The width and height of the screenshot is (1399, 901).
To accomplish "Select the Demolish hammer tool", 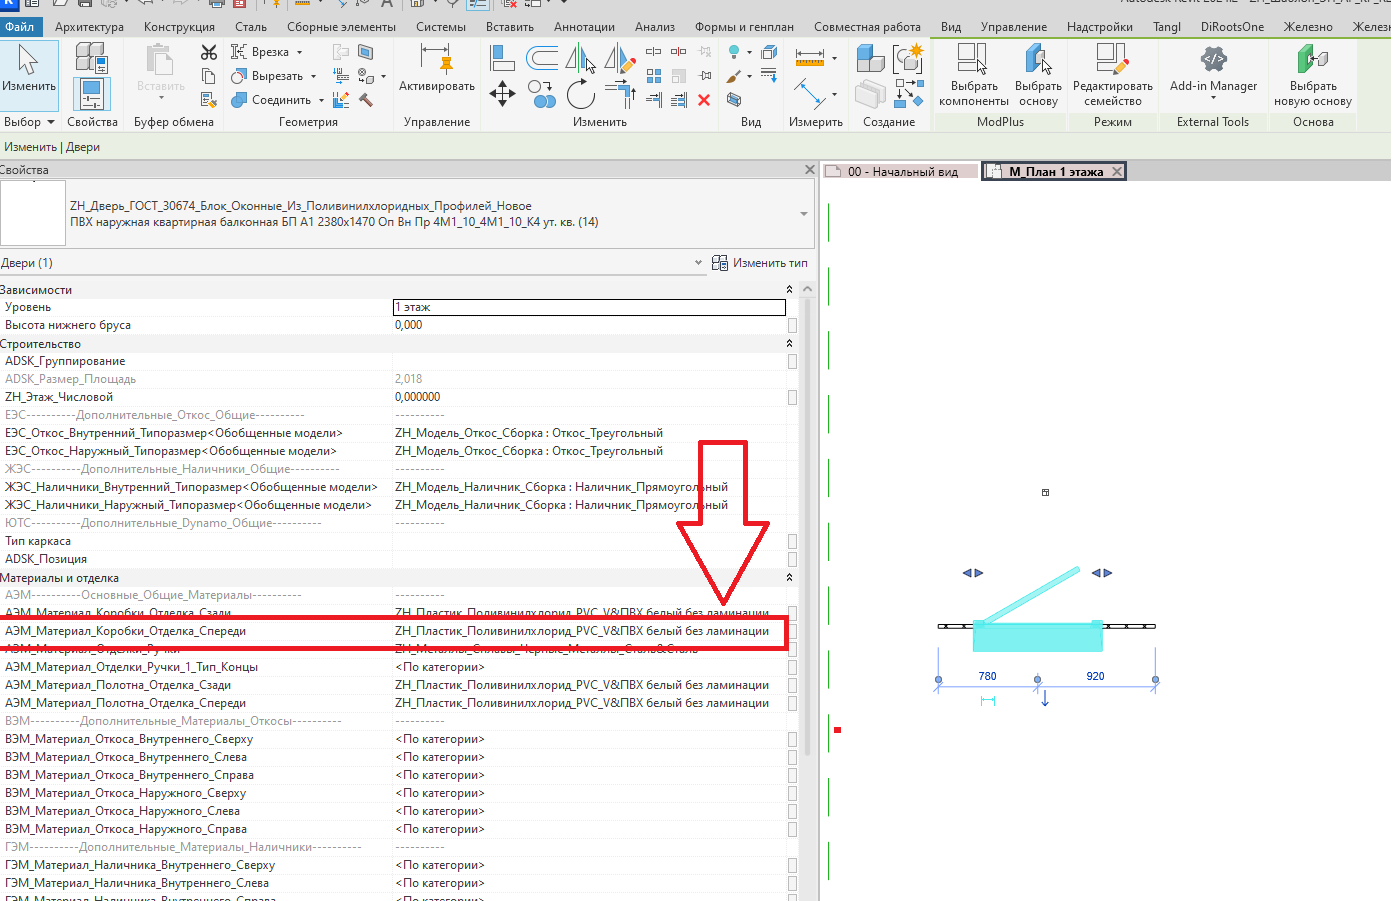I will coord(366,99).
